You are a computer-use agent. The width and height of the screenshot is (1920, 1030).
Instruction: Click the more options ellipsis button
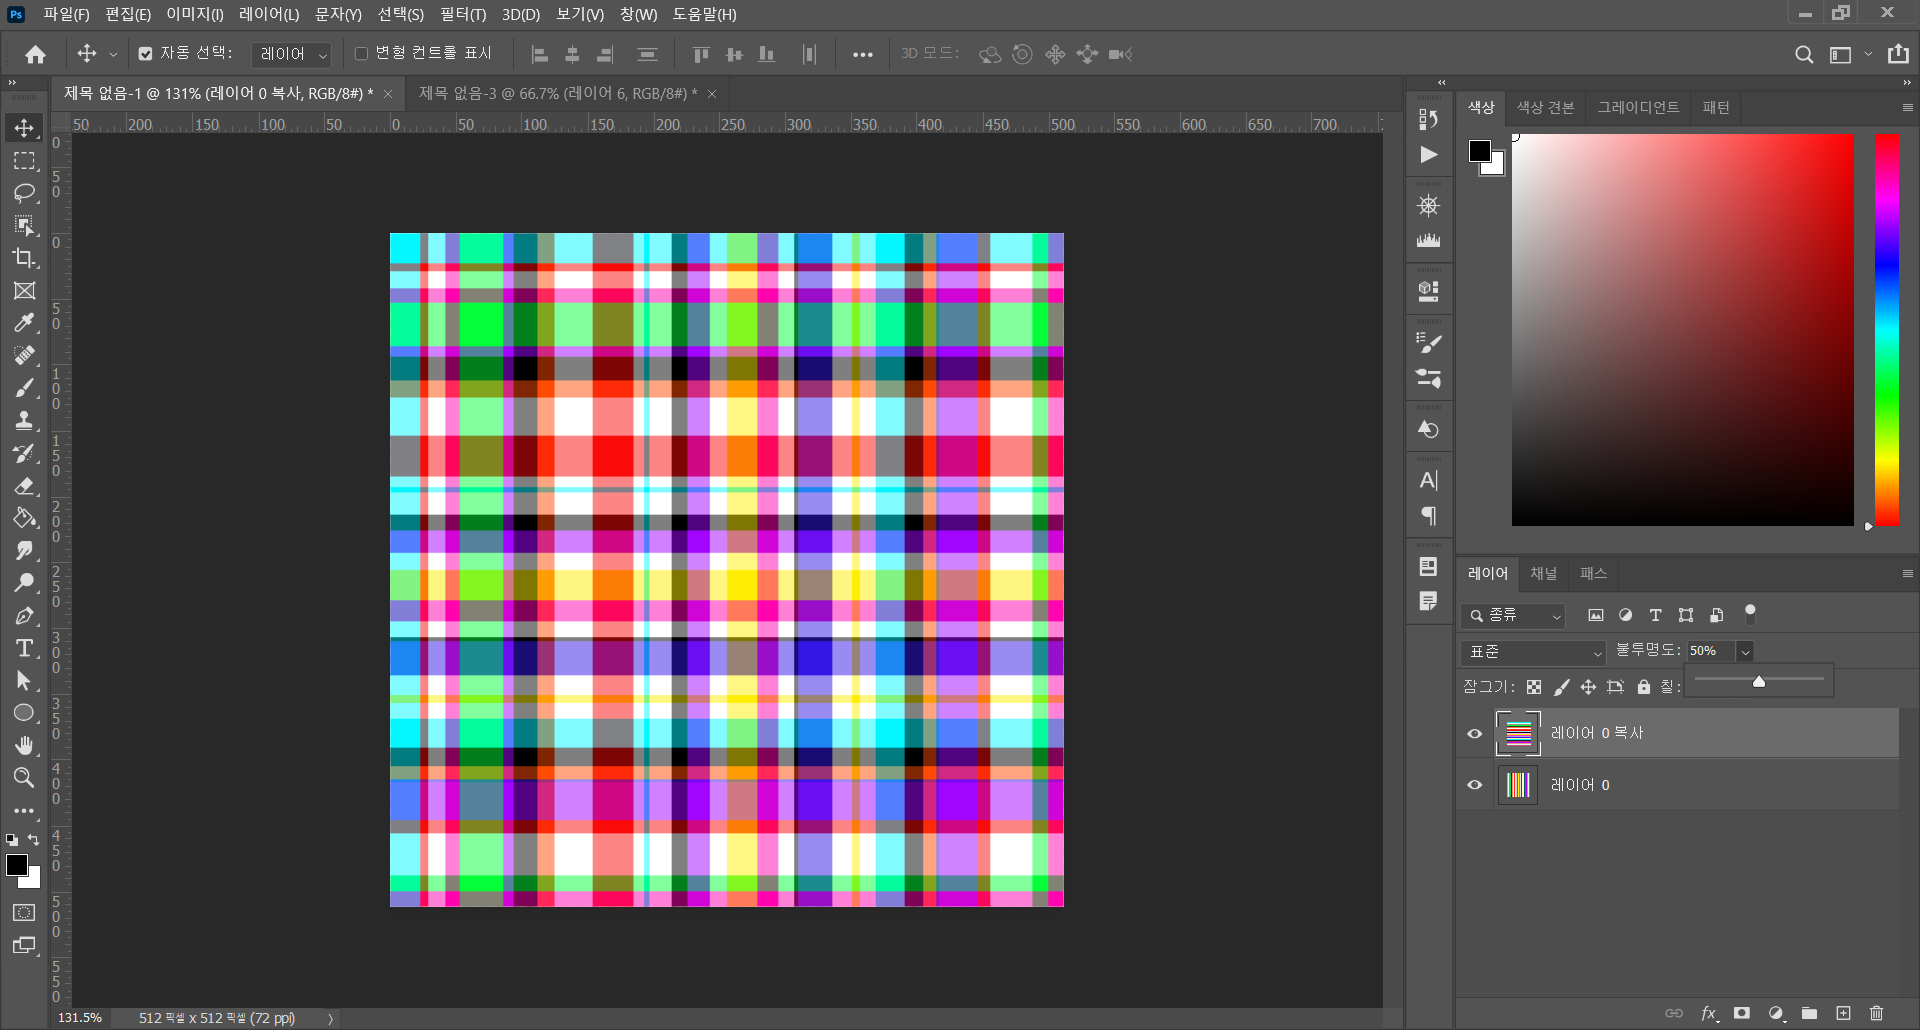coord(863,55)
